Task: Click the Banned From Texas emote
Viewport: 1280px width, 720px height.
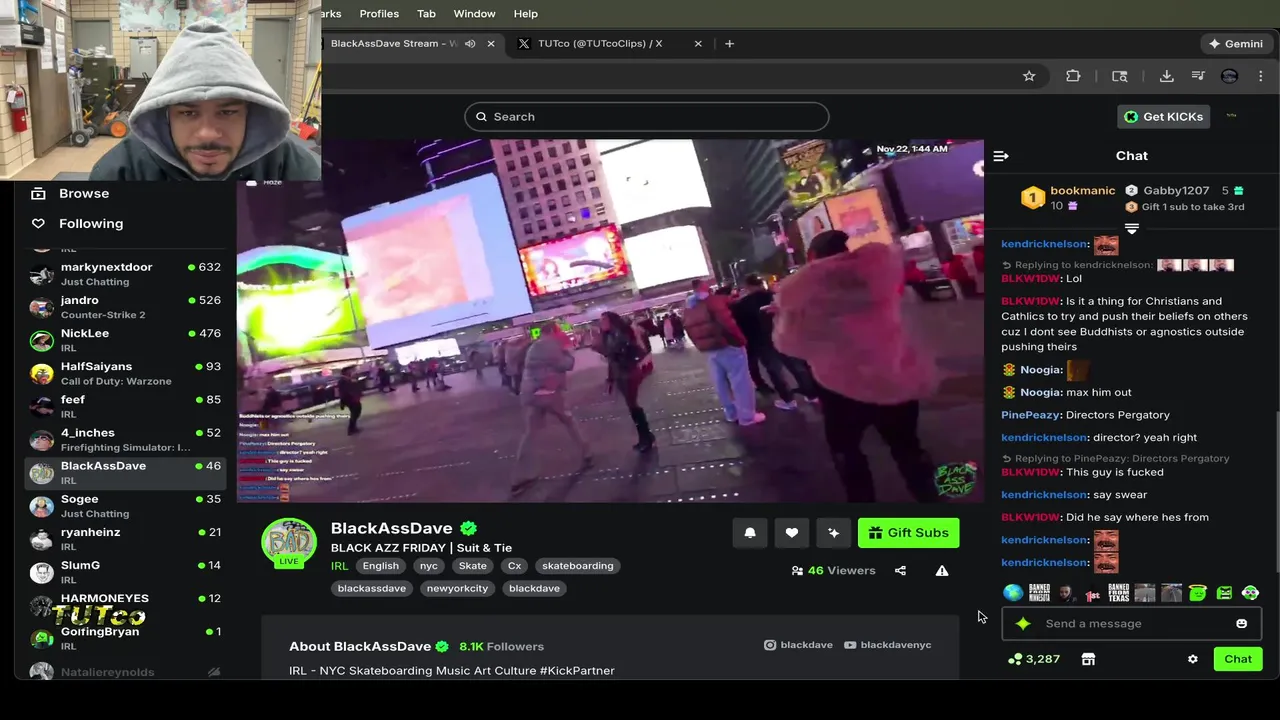Action: [x=1119, y=593]
